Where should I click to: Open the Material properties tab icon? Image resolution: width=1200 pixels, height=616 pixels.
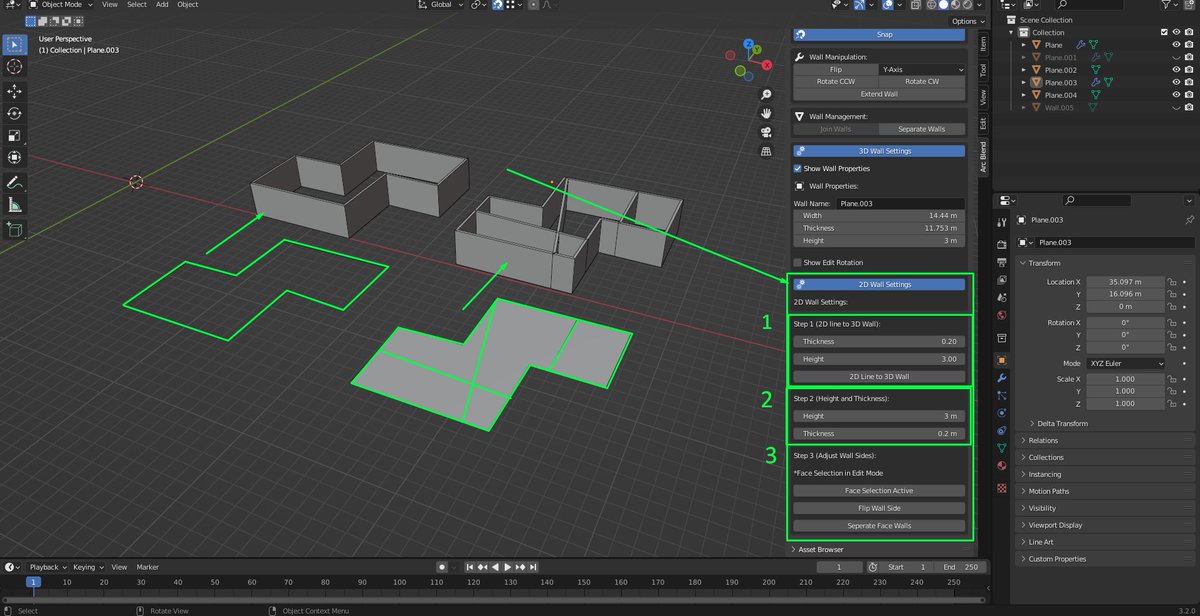(x=1002, y=465)
